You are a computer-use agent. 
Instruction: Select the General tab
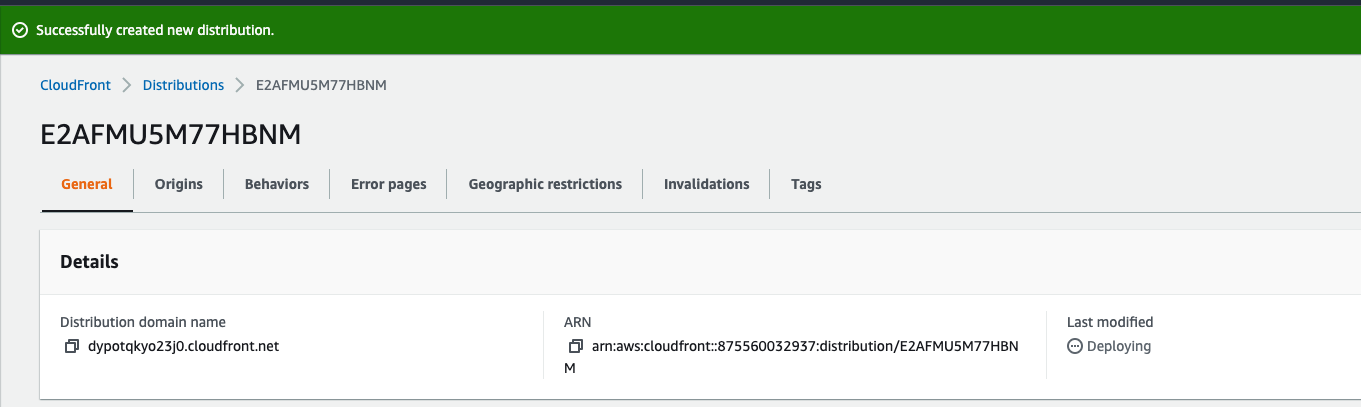click(87, 184)
